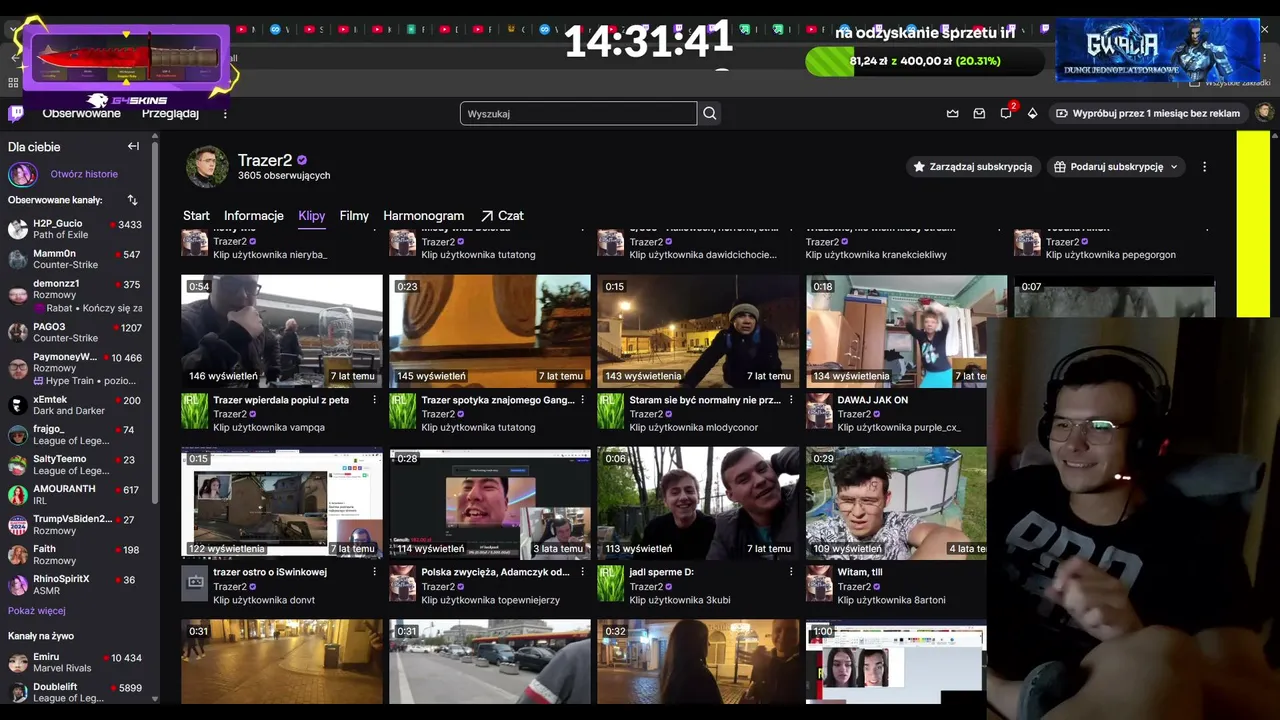1280x720 pixels.
Task: Open options for clip Trazer spotyka znajomego
Action: 583,400
